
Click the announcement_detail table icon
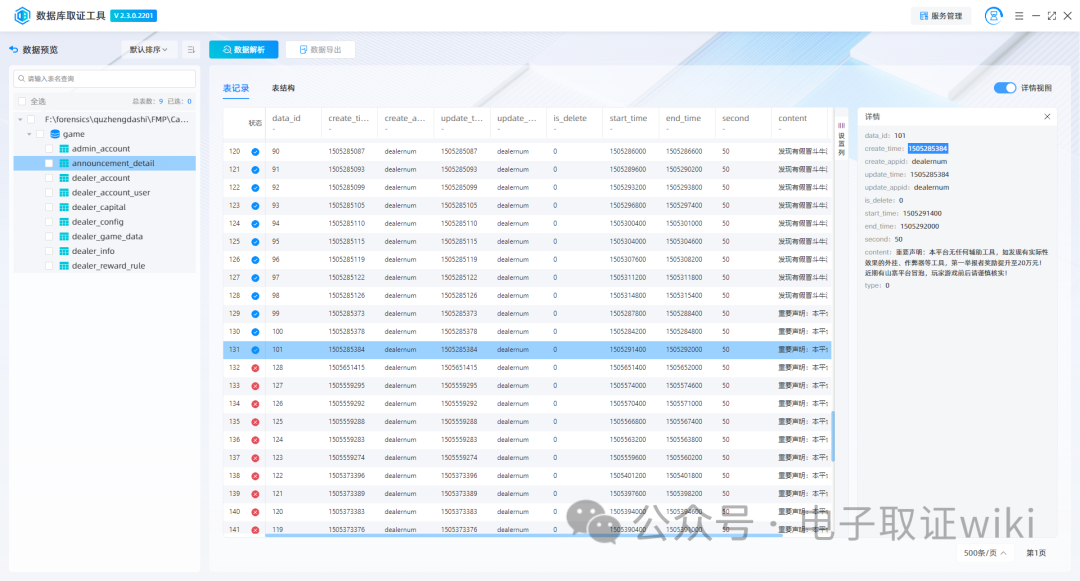(x=64, y=163)
